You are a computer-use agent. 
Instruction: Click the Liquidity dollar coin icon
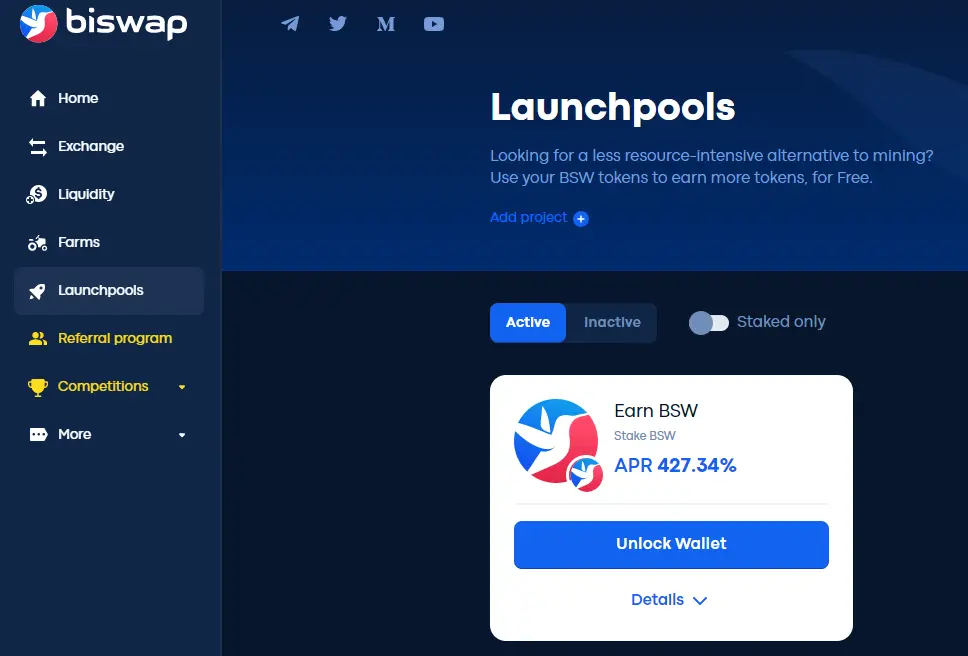coord(36,194)
